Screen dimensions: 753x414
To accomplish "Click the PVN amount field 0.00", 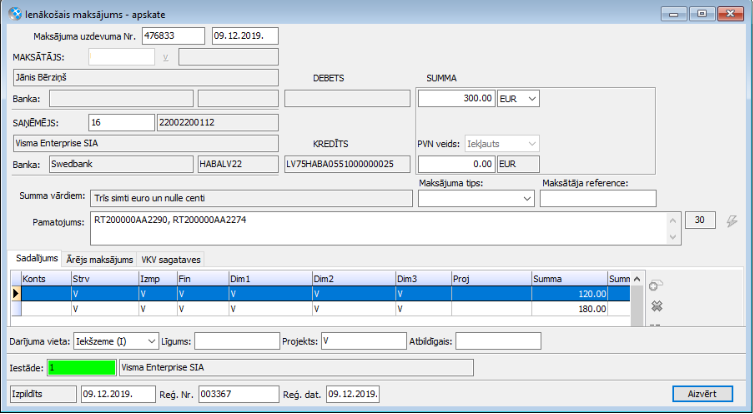I will 456,164.
